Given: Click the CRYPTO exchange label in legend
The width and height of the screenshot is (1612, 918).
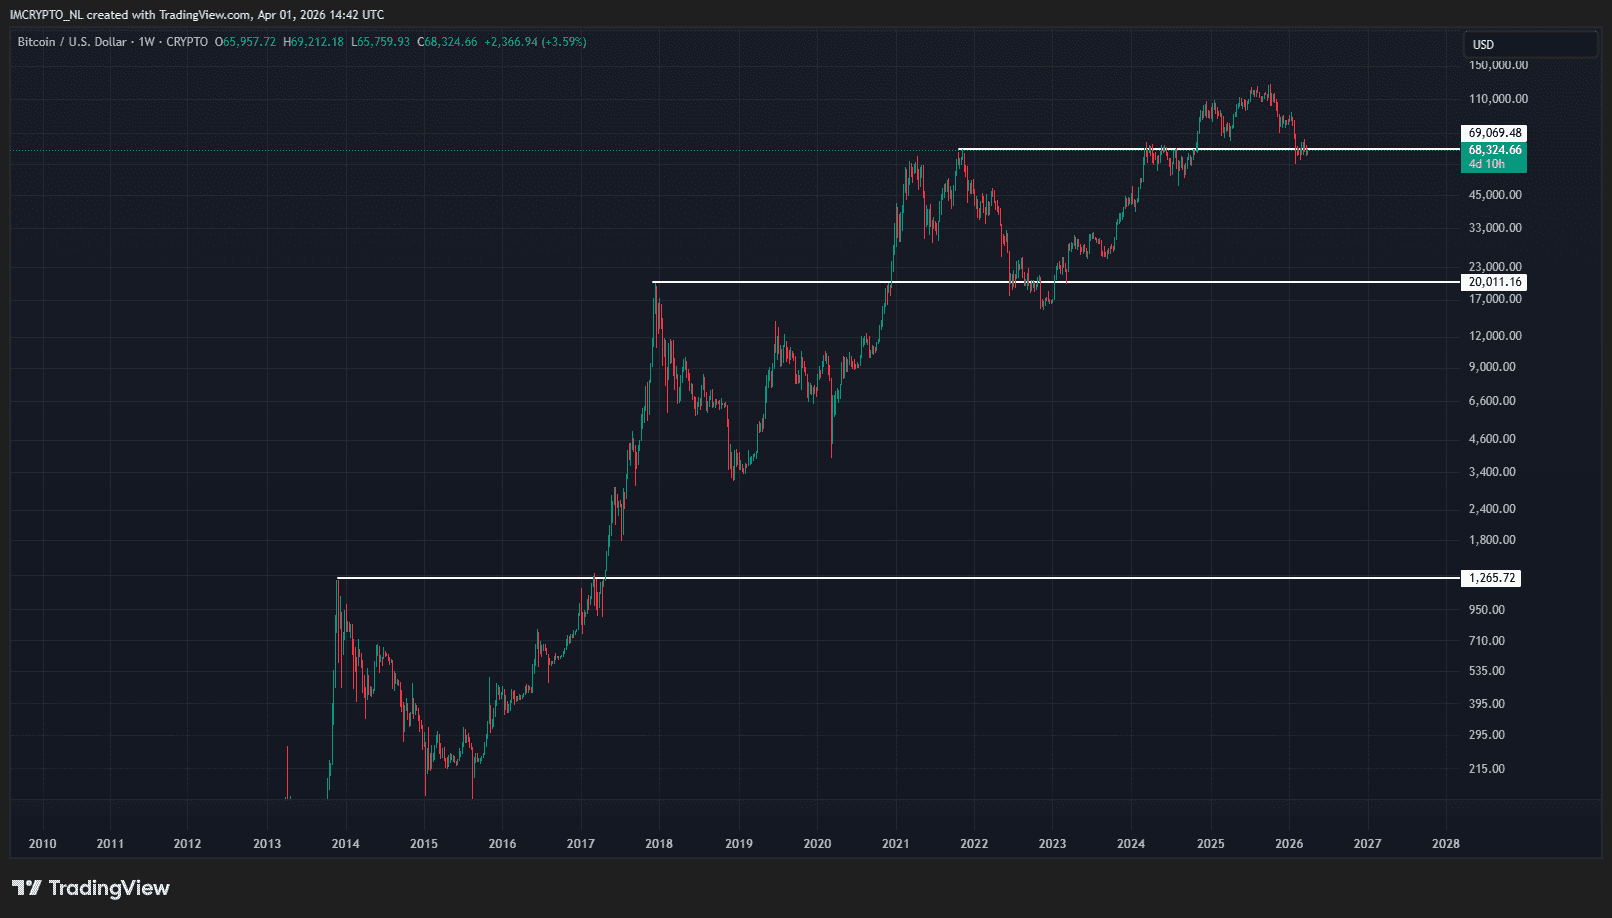Looking at the screenshot, I should point(187,42).
